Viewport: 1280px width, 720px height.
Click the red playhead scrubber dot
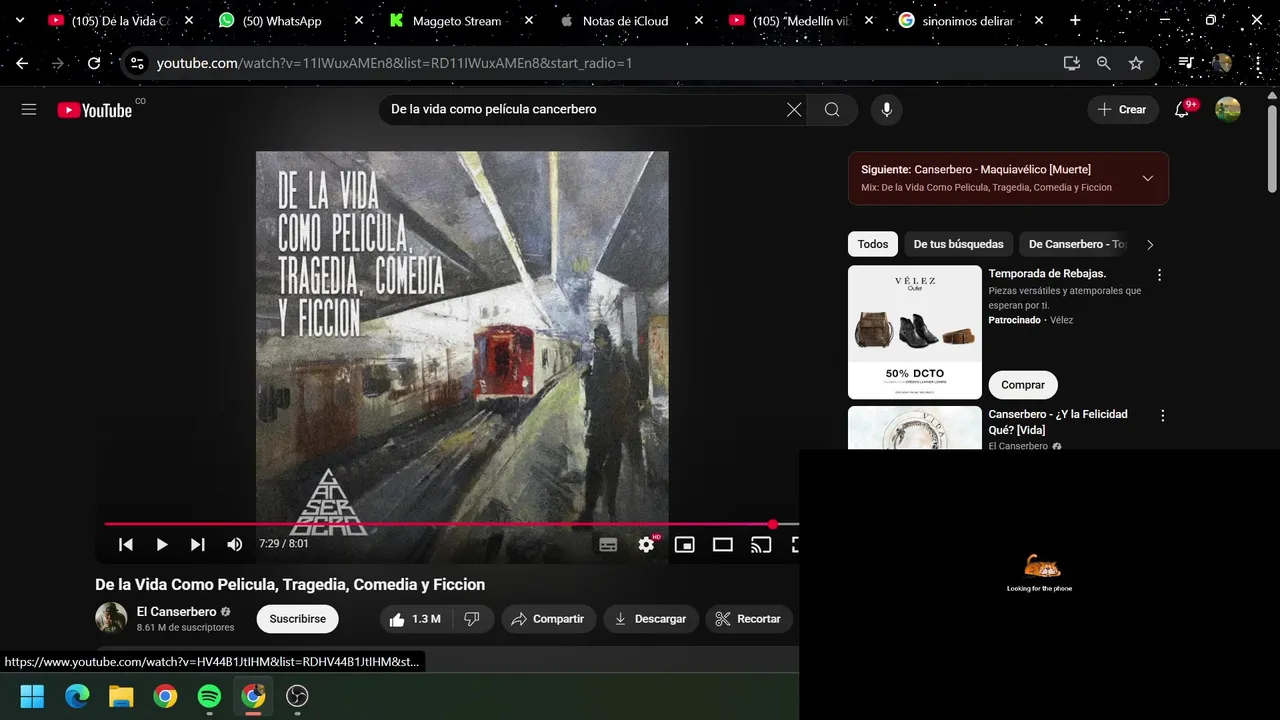(x=773, y=524)
